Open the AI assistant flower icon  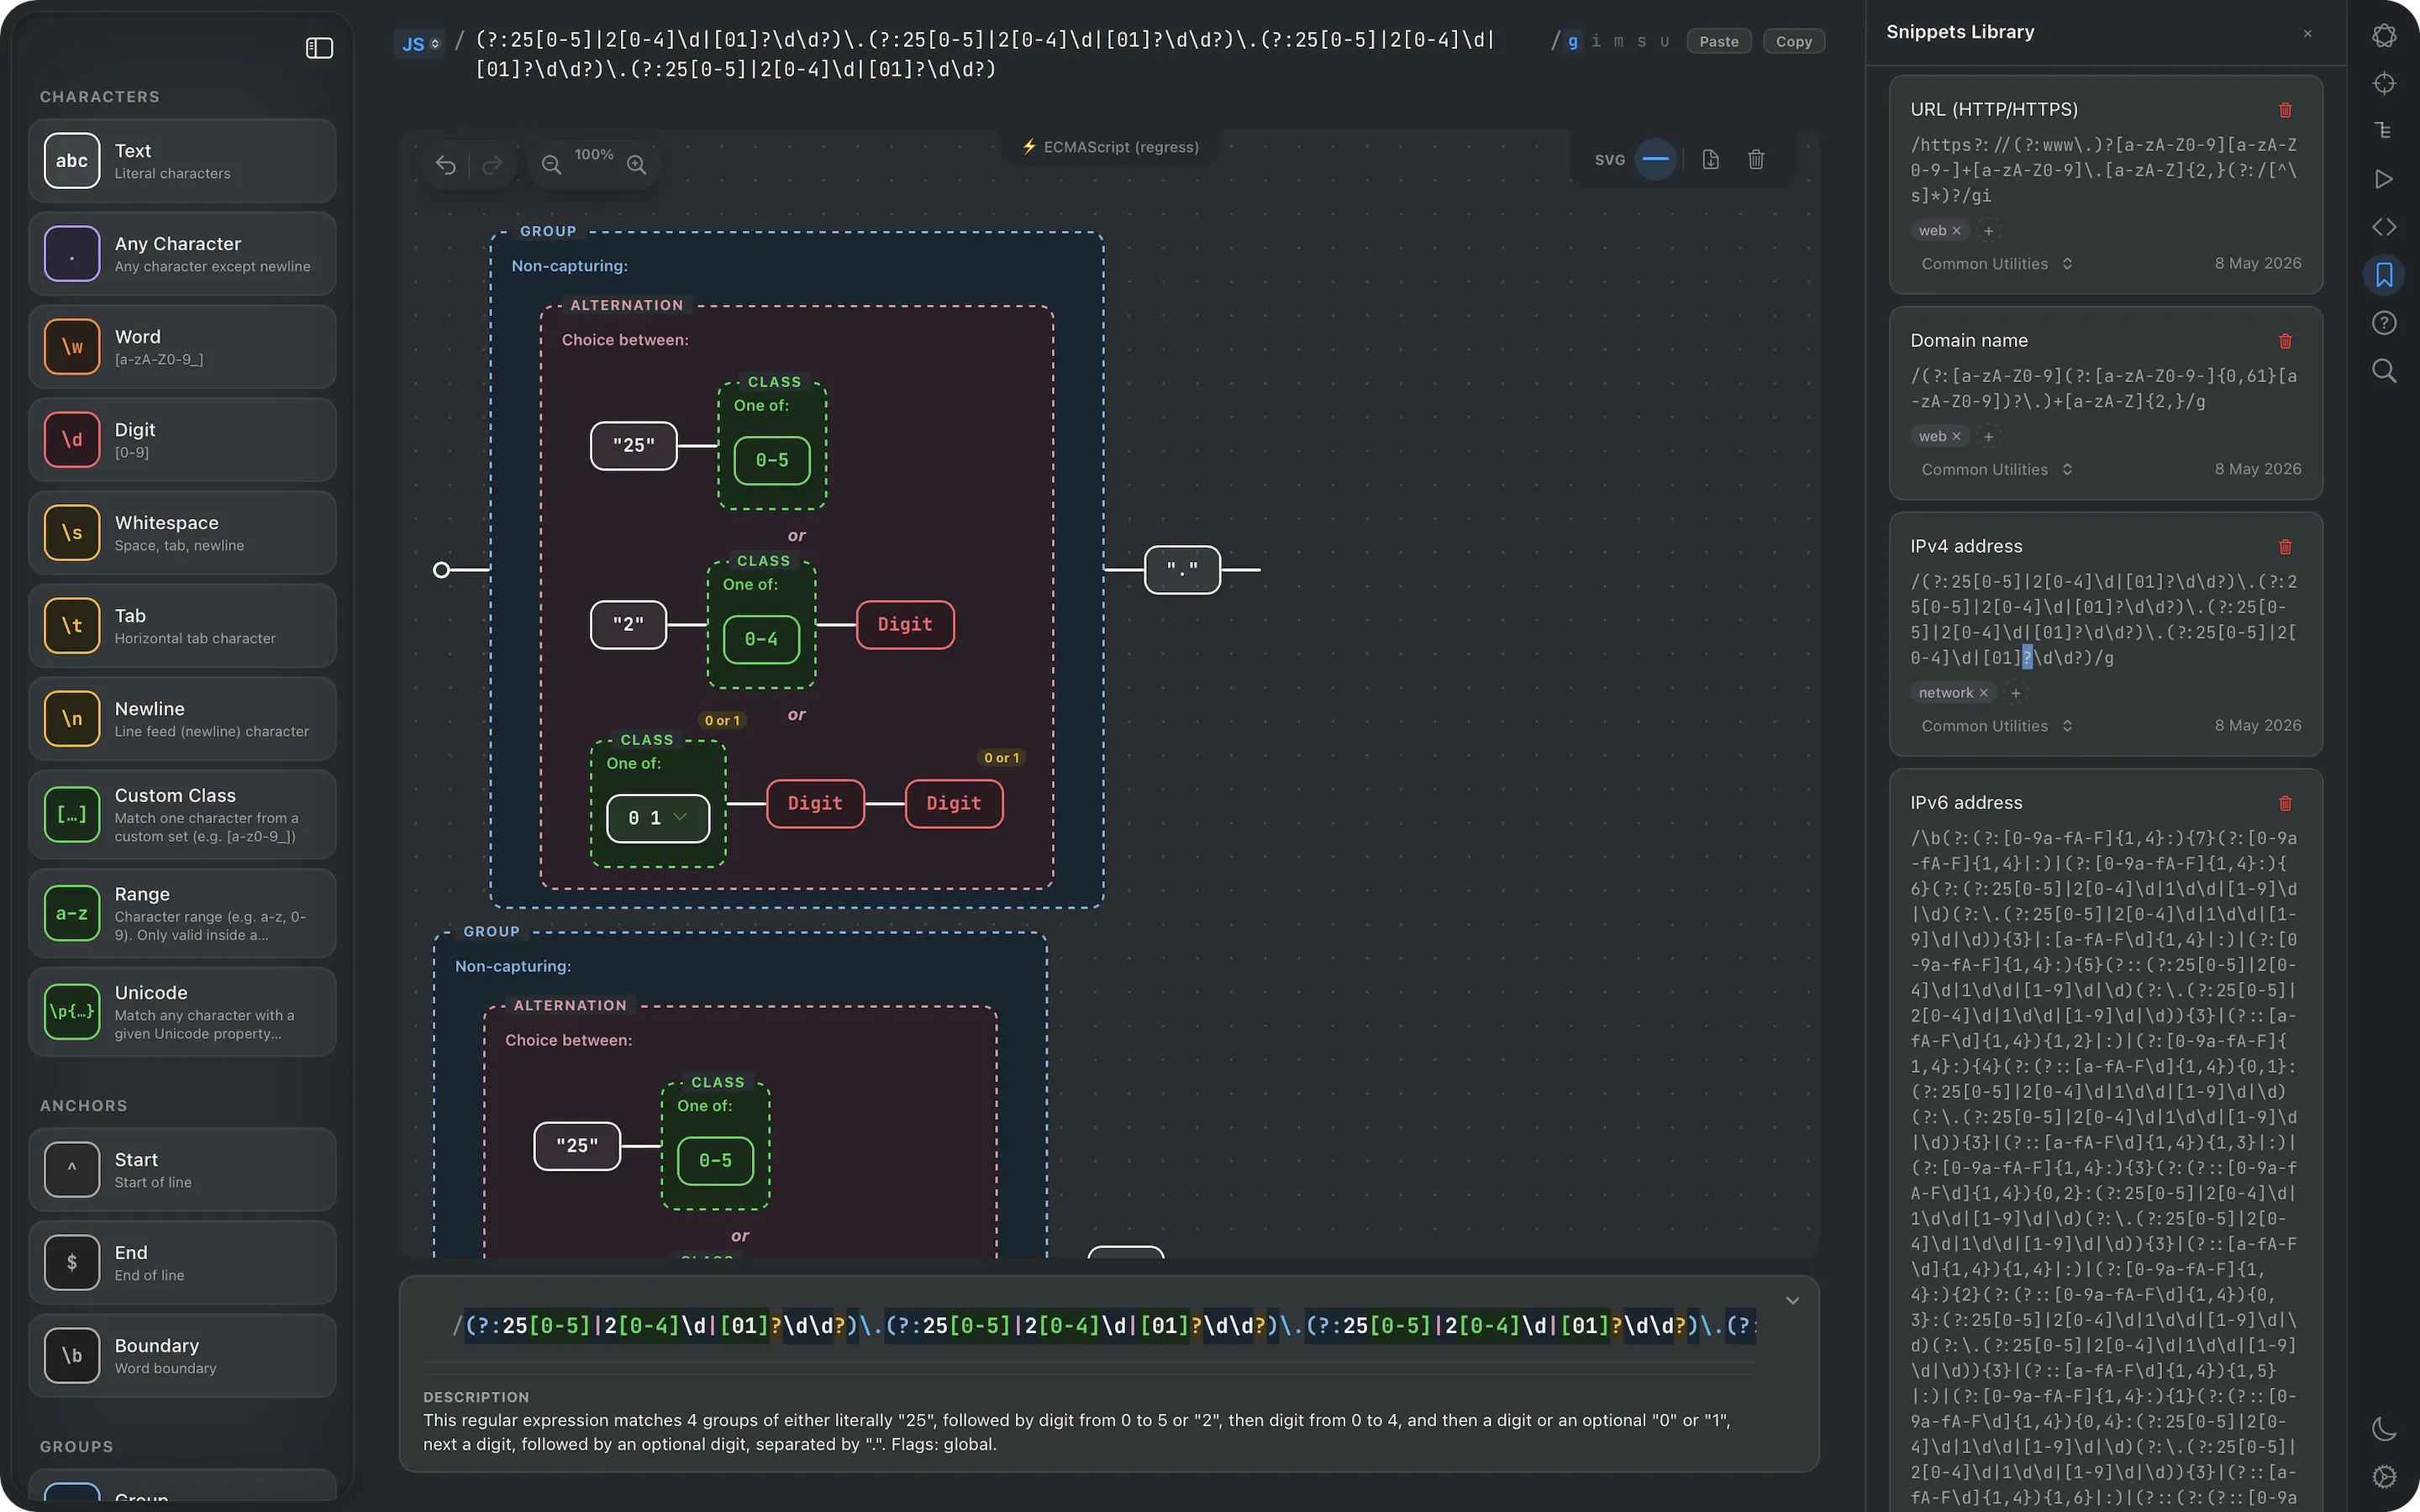(x=2384, y=36)
